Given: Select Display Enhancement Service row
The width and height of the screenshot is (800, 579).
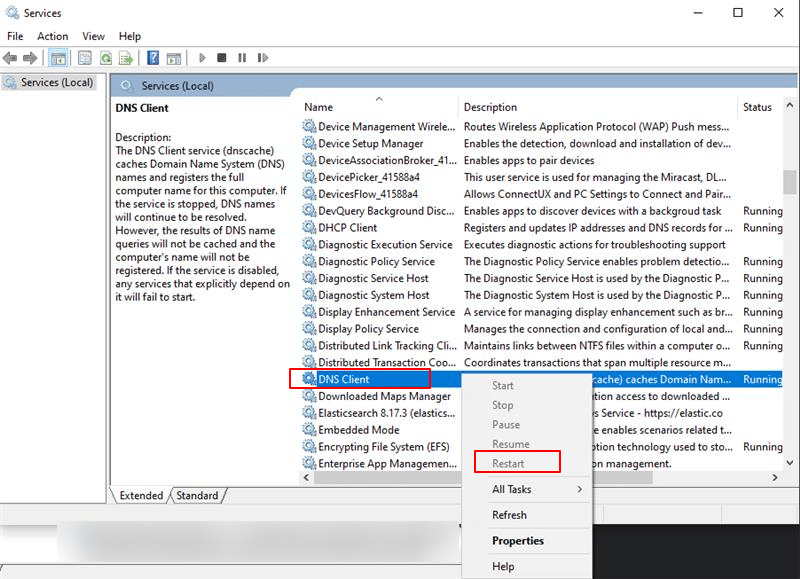Looking at the screenshot, I should click(541, 312).
